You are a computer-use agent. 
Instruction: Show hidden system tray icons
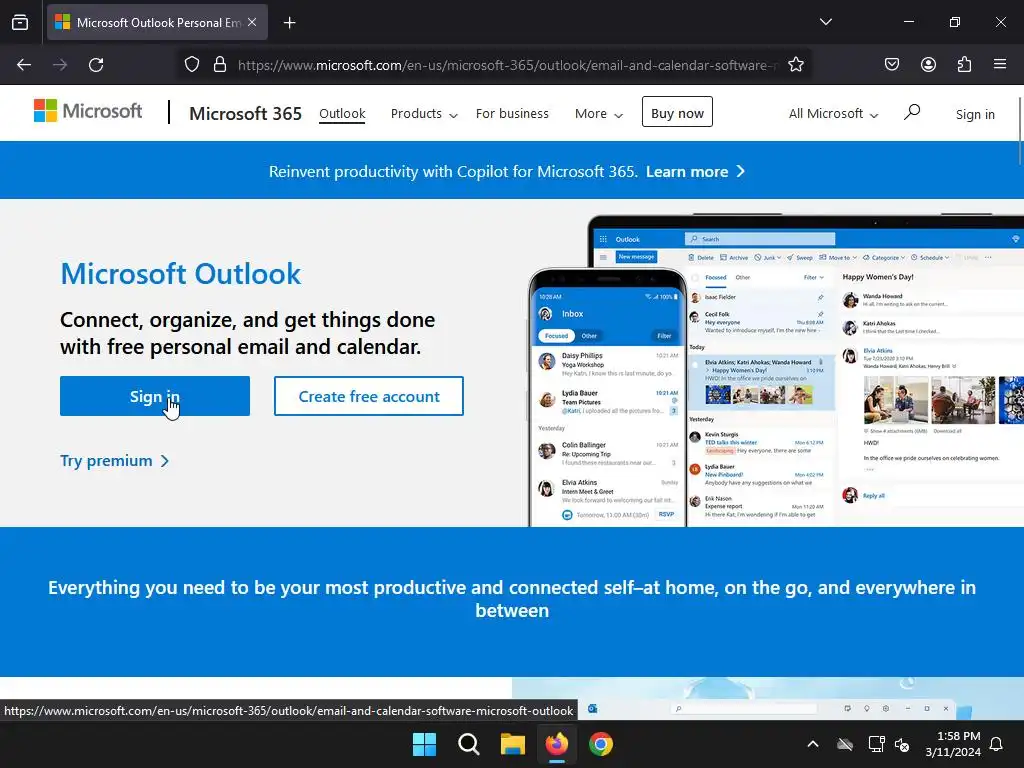[813, 744]
